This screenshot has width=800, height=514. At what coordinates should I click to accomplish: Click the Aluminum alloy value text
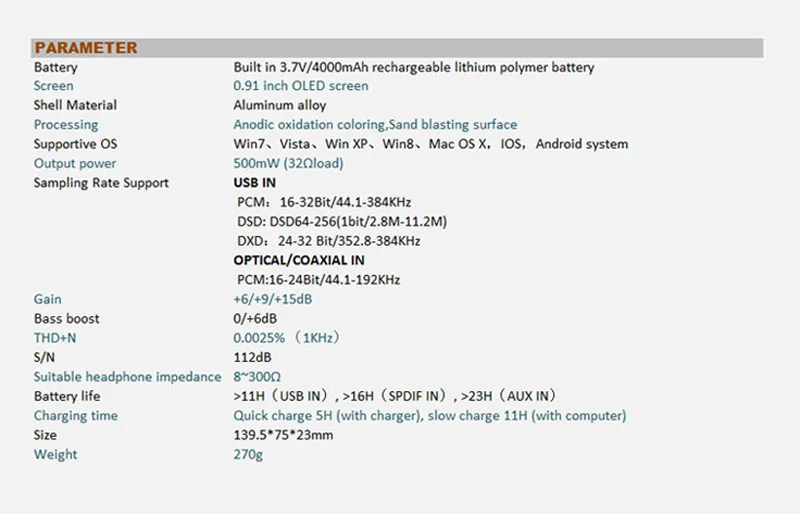280,105
